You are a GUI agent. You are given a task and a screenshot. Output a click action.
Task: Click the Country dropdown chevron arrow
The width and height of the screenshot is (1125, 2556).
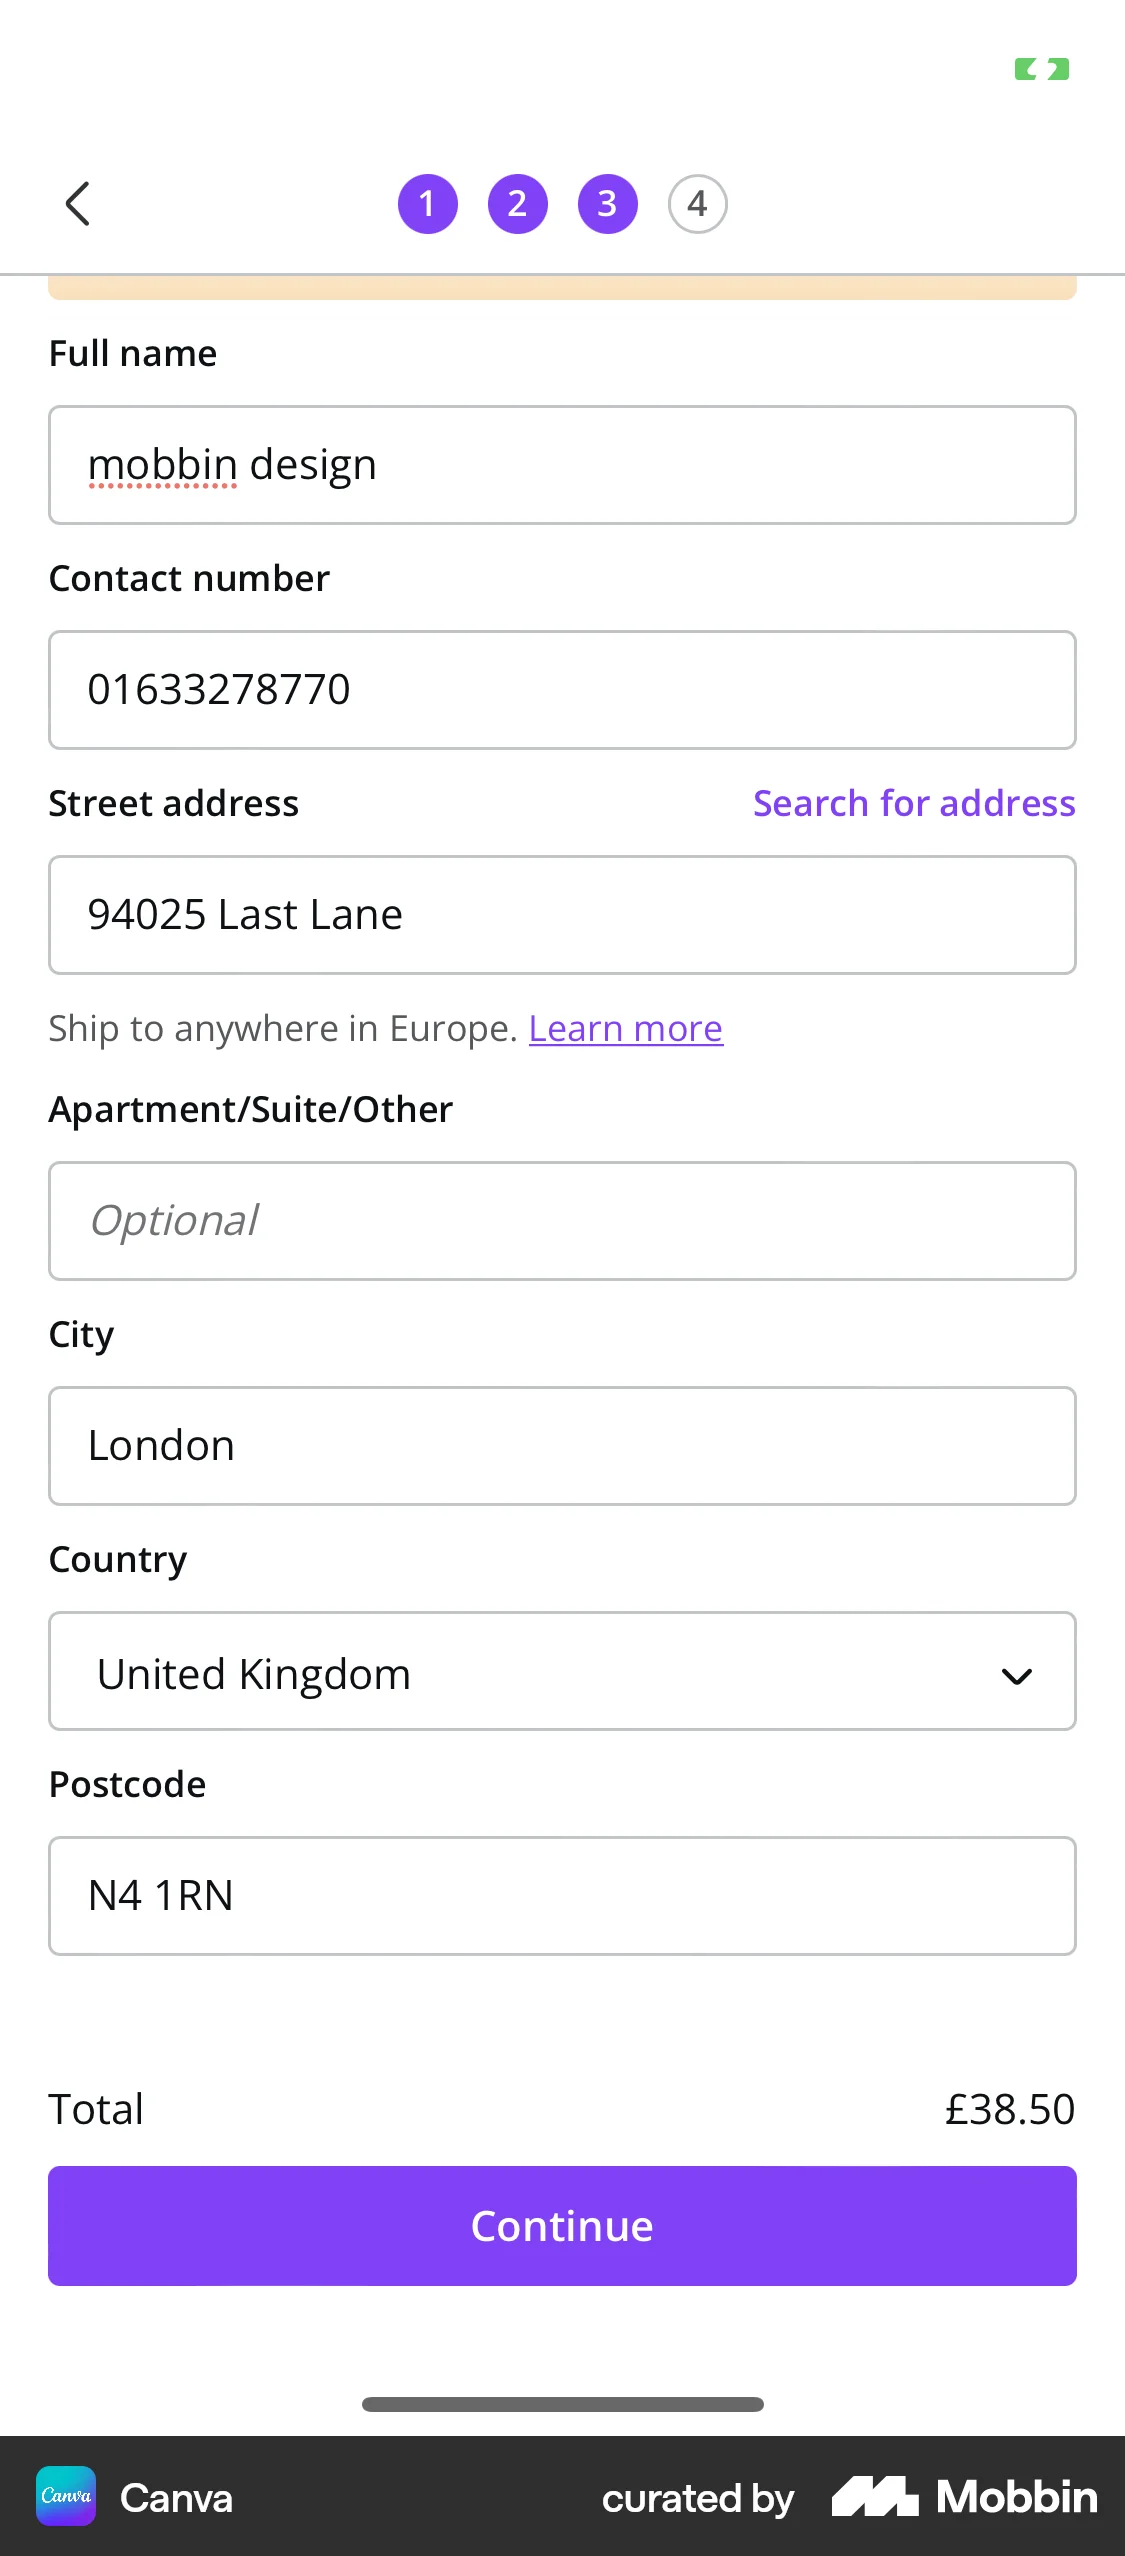1016,1676
